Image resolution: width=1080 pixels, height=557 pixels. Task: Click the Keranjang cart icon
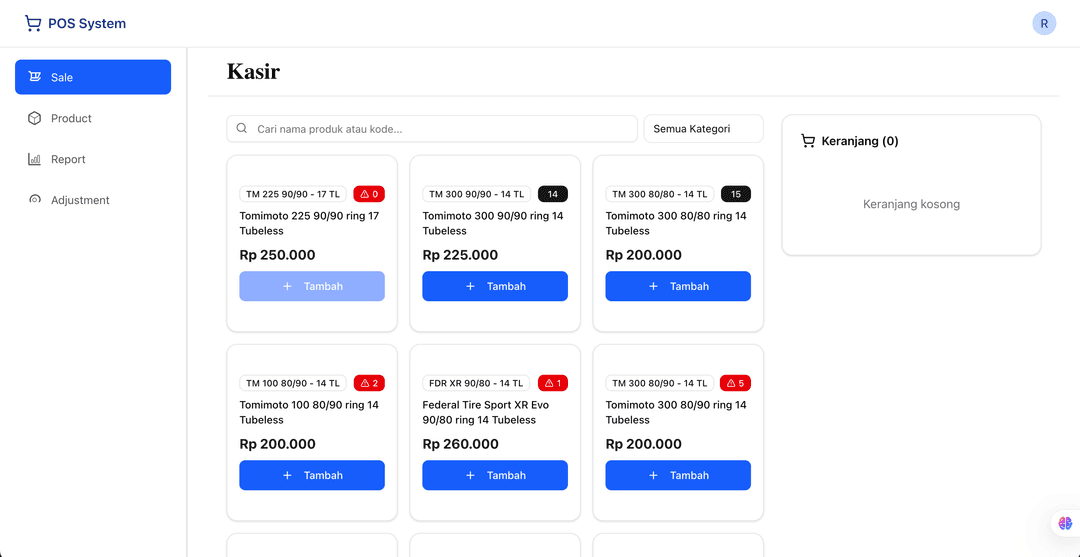pos(808,141)
